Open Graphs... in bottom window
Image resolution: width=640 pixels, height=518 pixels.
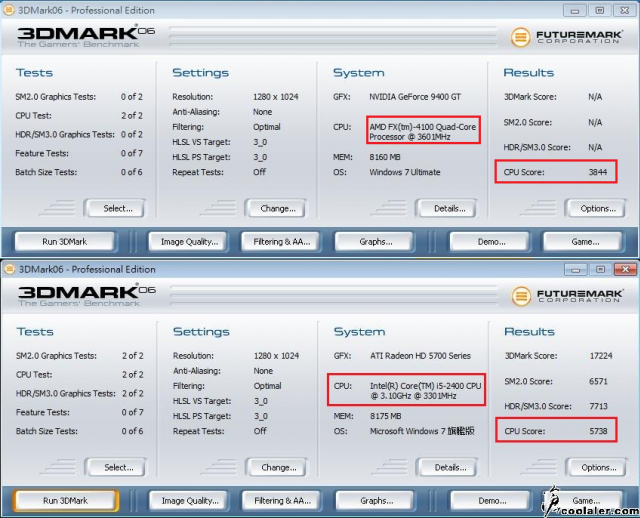click(x=376, y=500)
